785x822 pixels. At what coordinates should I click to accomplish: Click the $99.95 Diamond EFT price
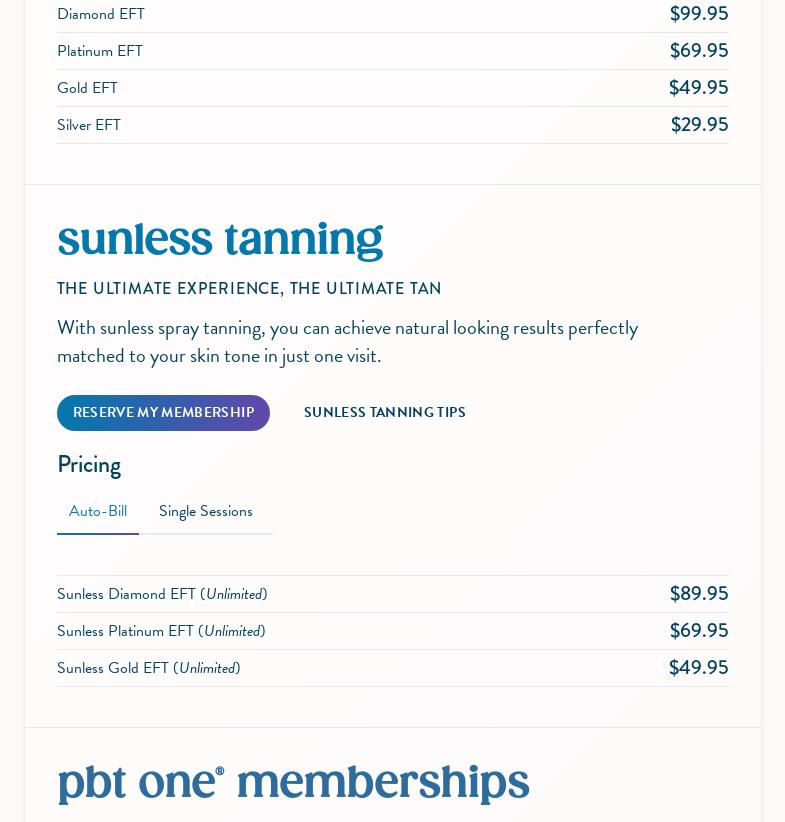698,14
